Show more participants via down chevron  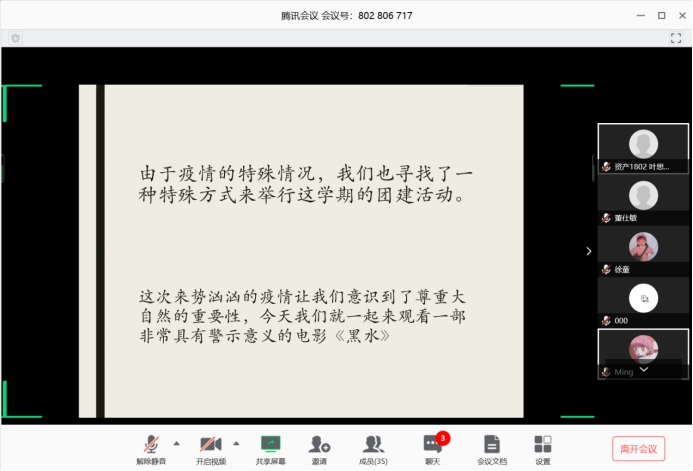coord(644,369)
